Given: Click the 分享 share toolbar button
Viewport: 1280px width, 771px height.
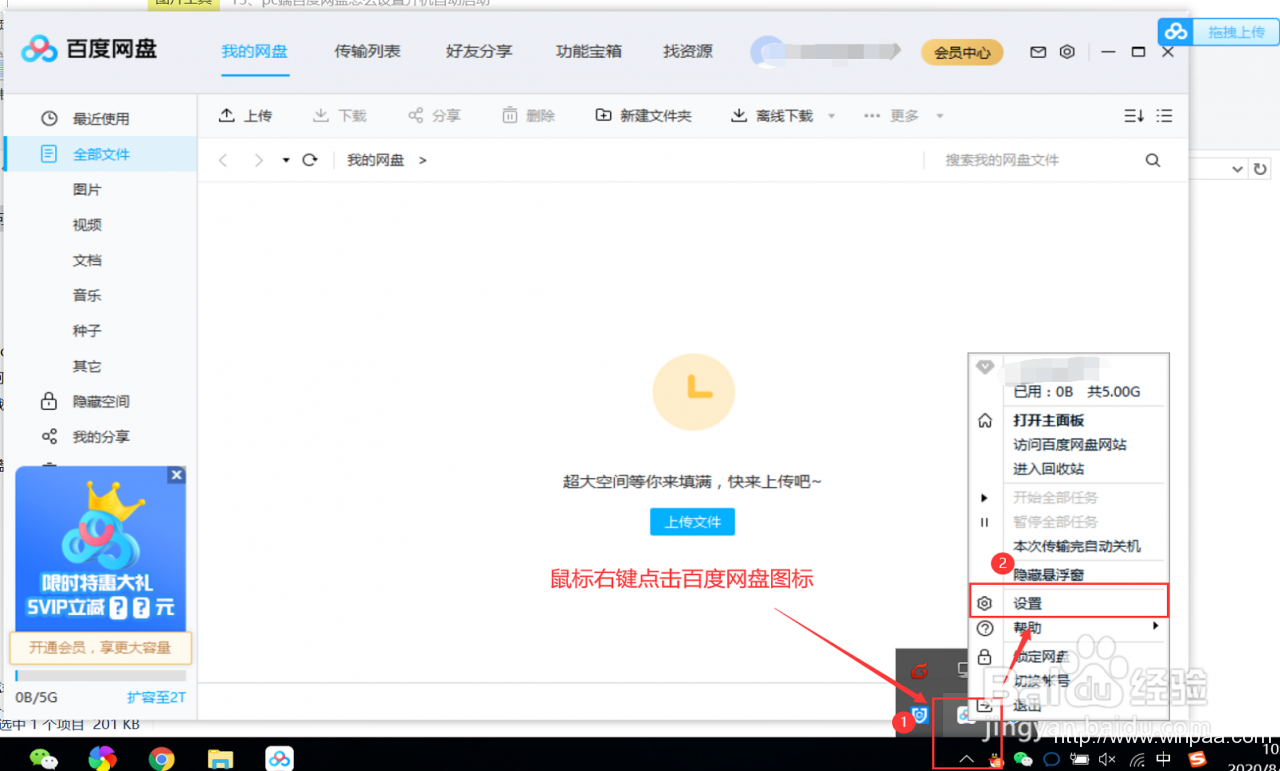Looking at the screenshot, I should click(x=434, y=116).
